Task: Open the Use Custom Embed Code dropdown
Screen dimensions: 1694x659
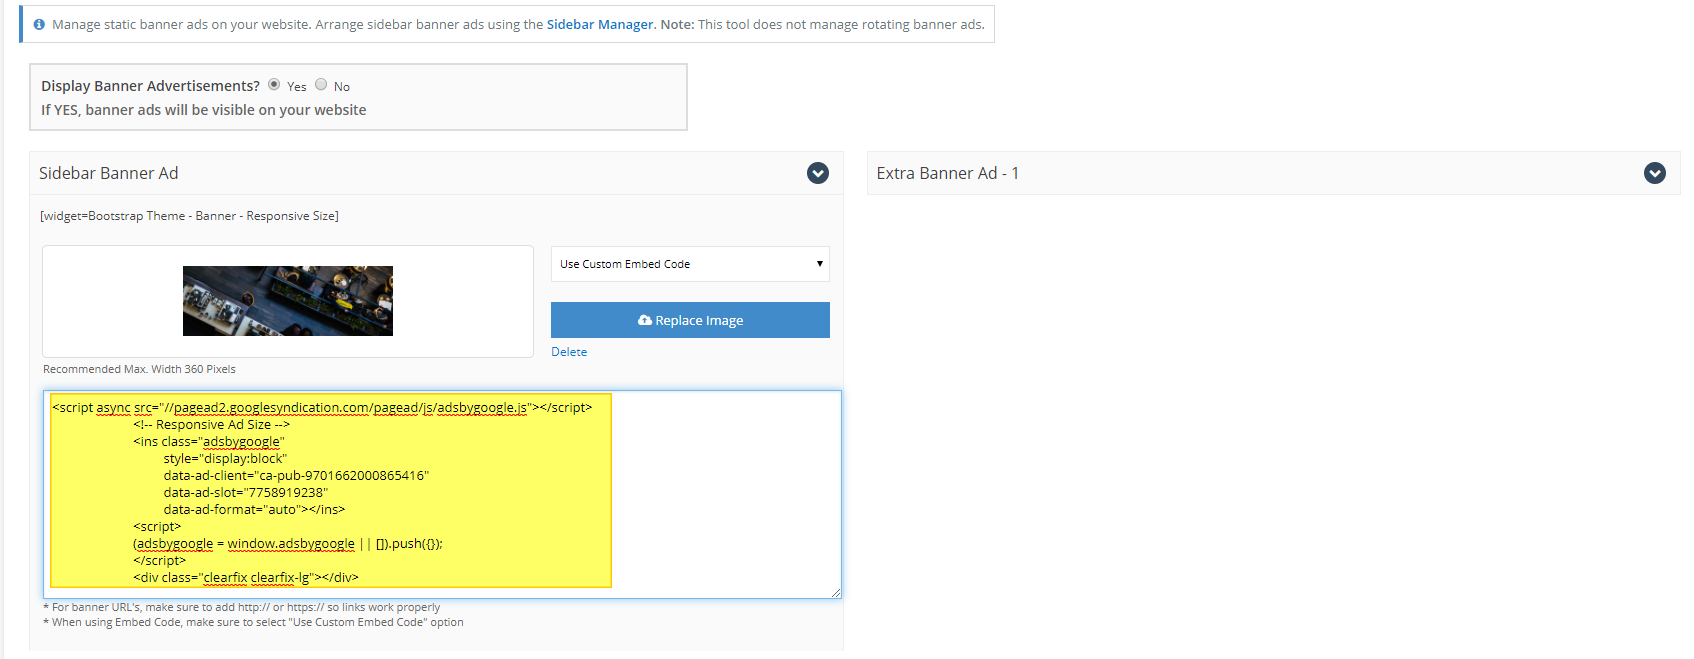Action: coord(690,264)
